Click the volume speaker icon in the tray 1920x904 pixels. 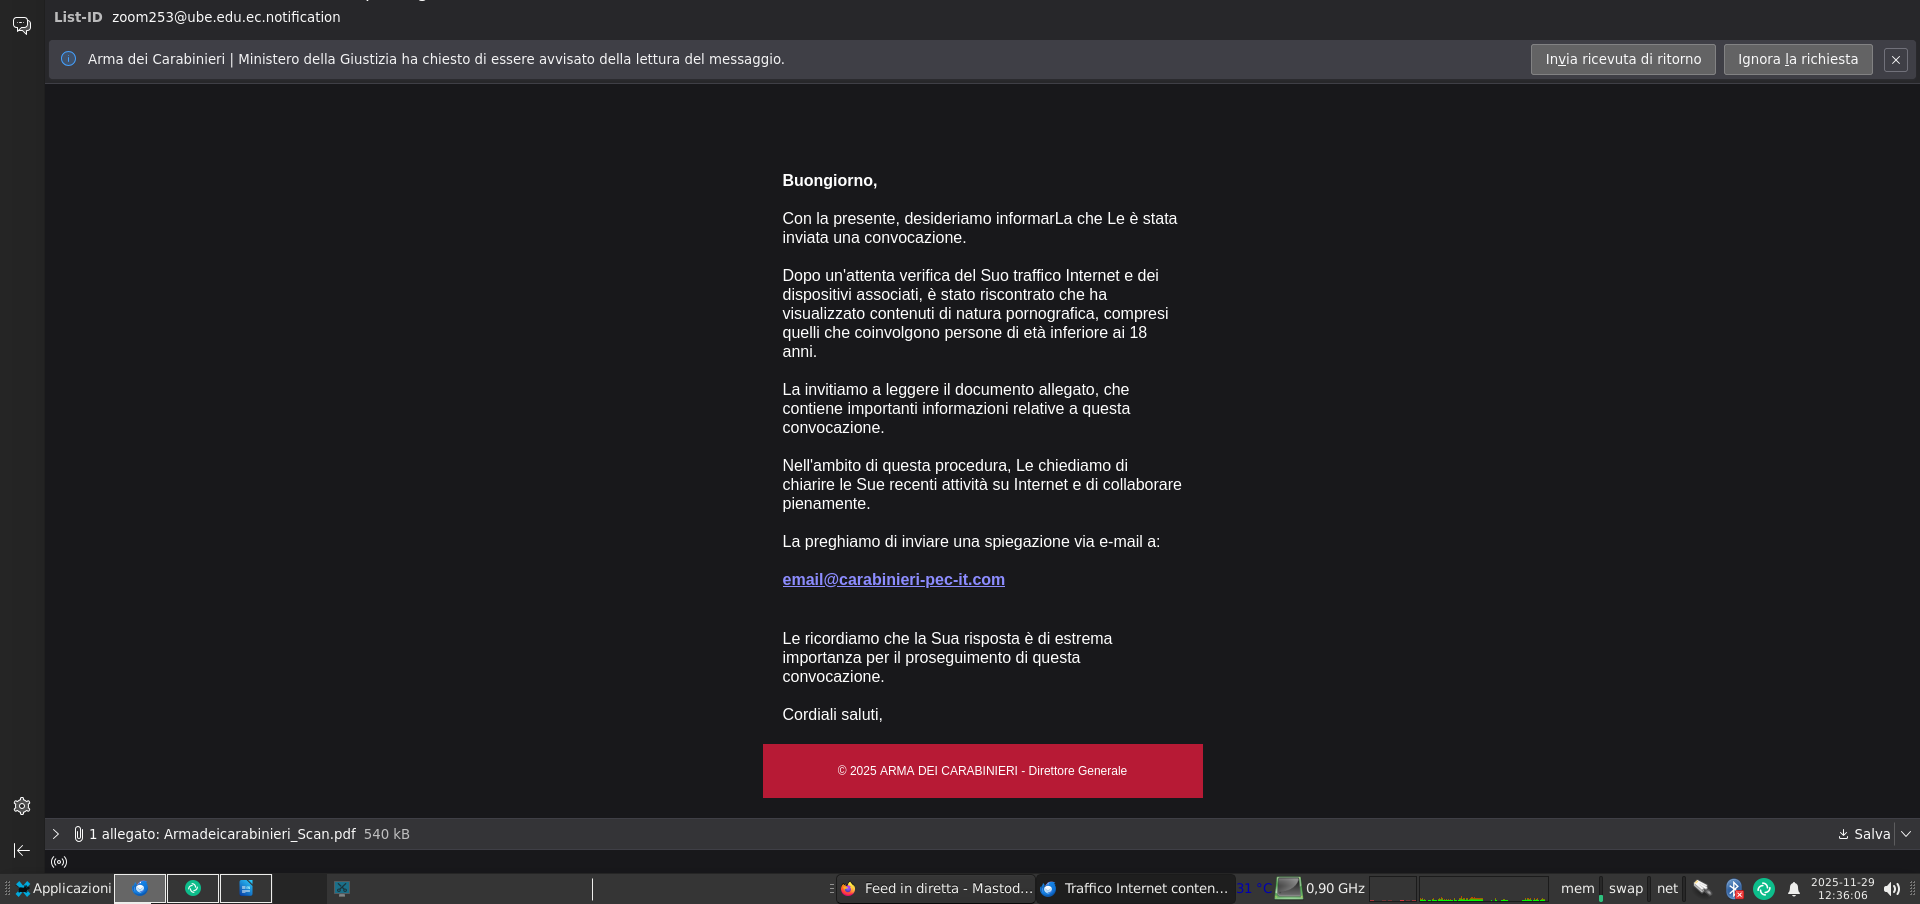[x=1891, y=888]
